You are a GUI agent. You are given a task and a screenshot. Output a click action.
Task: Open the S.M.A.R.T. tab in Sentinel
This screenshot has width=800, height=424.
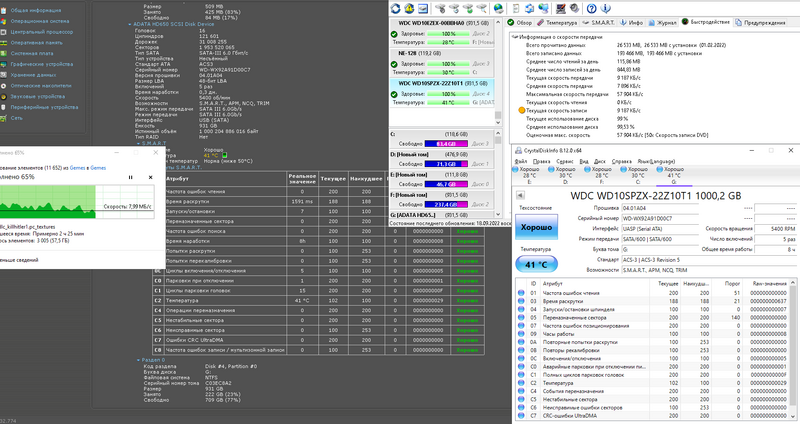(x=599, y=22)
